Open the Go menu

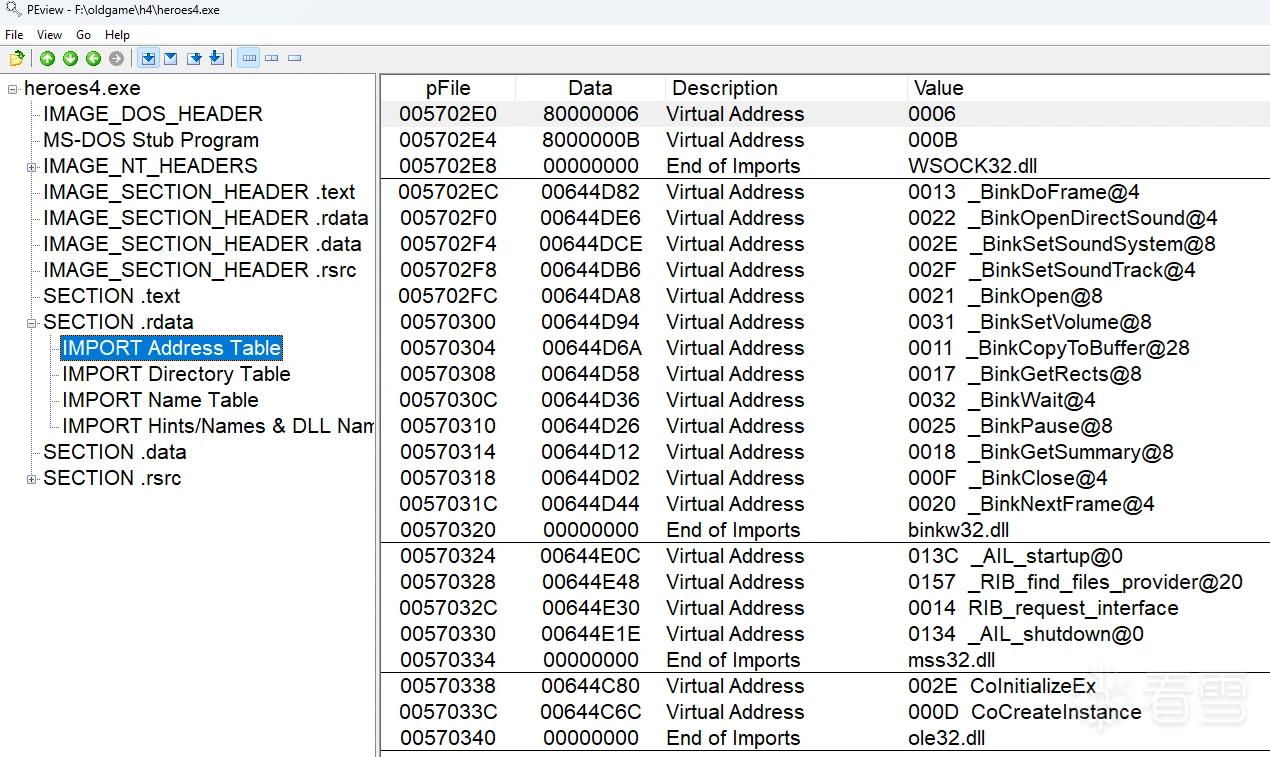tap(84, 35)
